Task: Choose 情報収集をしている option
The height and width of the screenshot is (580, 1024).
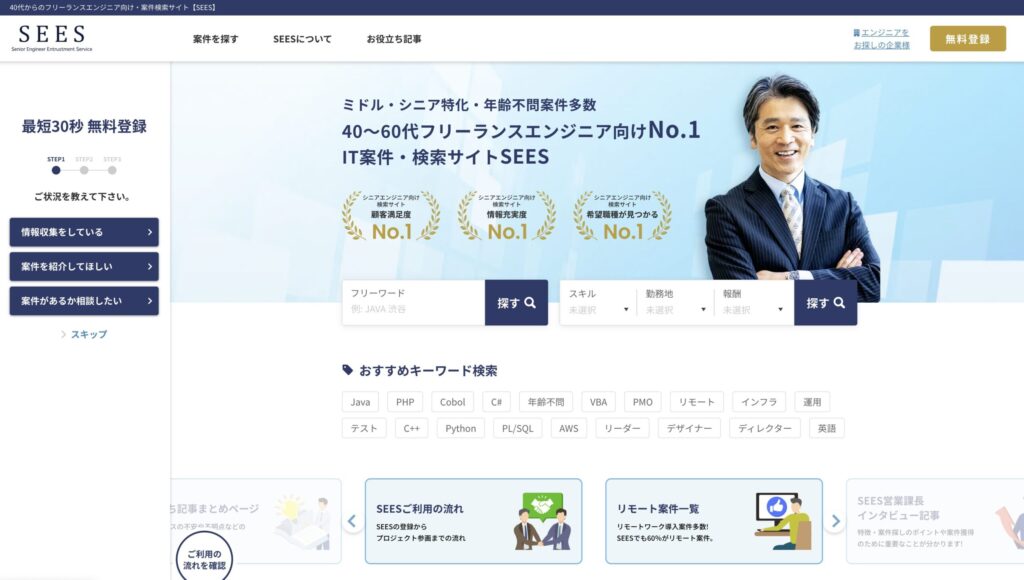Action: tap(84, 232)
